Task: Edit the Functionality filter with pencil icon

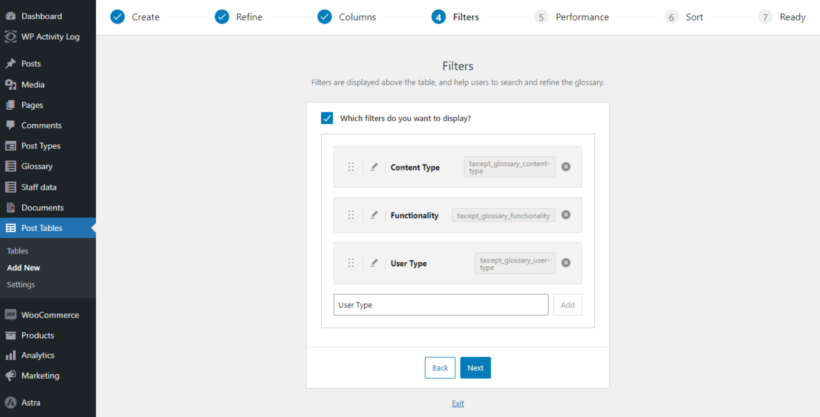Action: (374, 215)
